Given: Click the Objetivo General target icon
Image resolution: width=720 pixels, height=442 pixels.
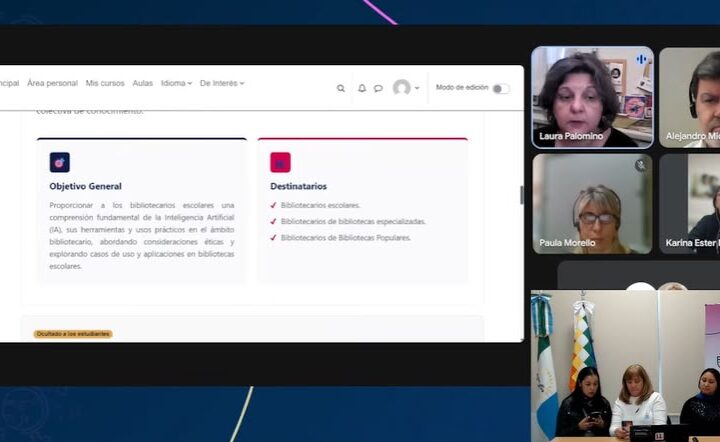Looking at the screenshot, I should pyautogui.click(x=60, y=162).
